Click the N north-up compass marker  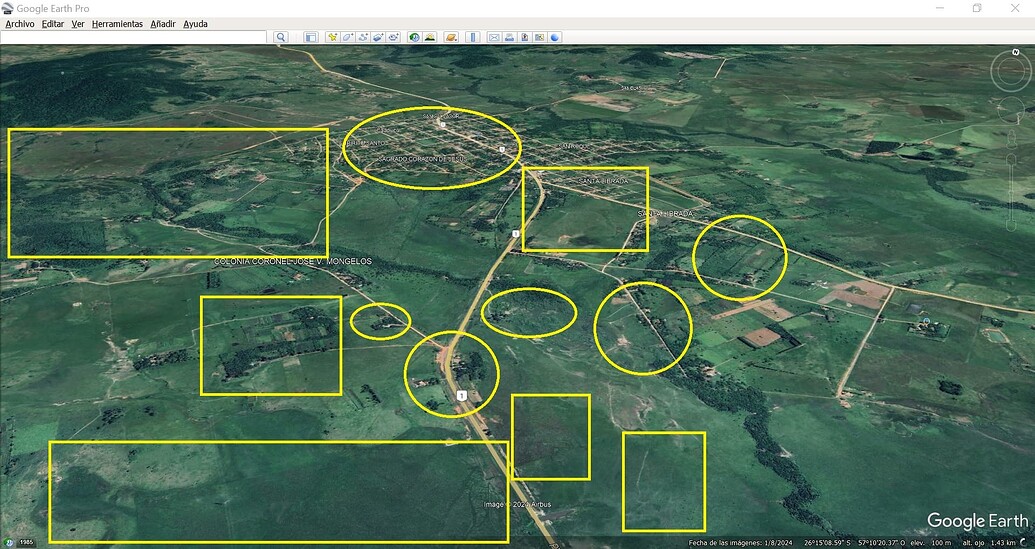(x=1015, y=51)
